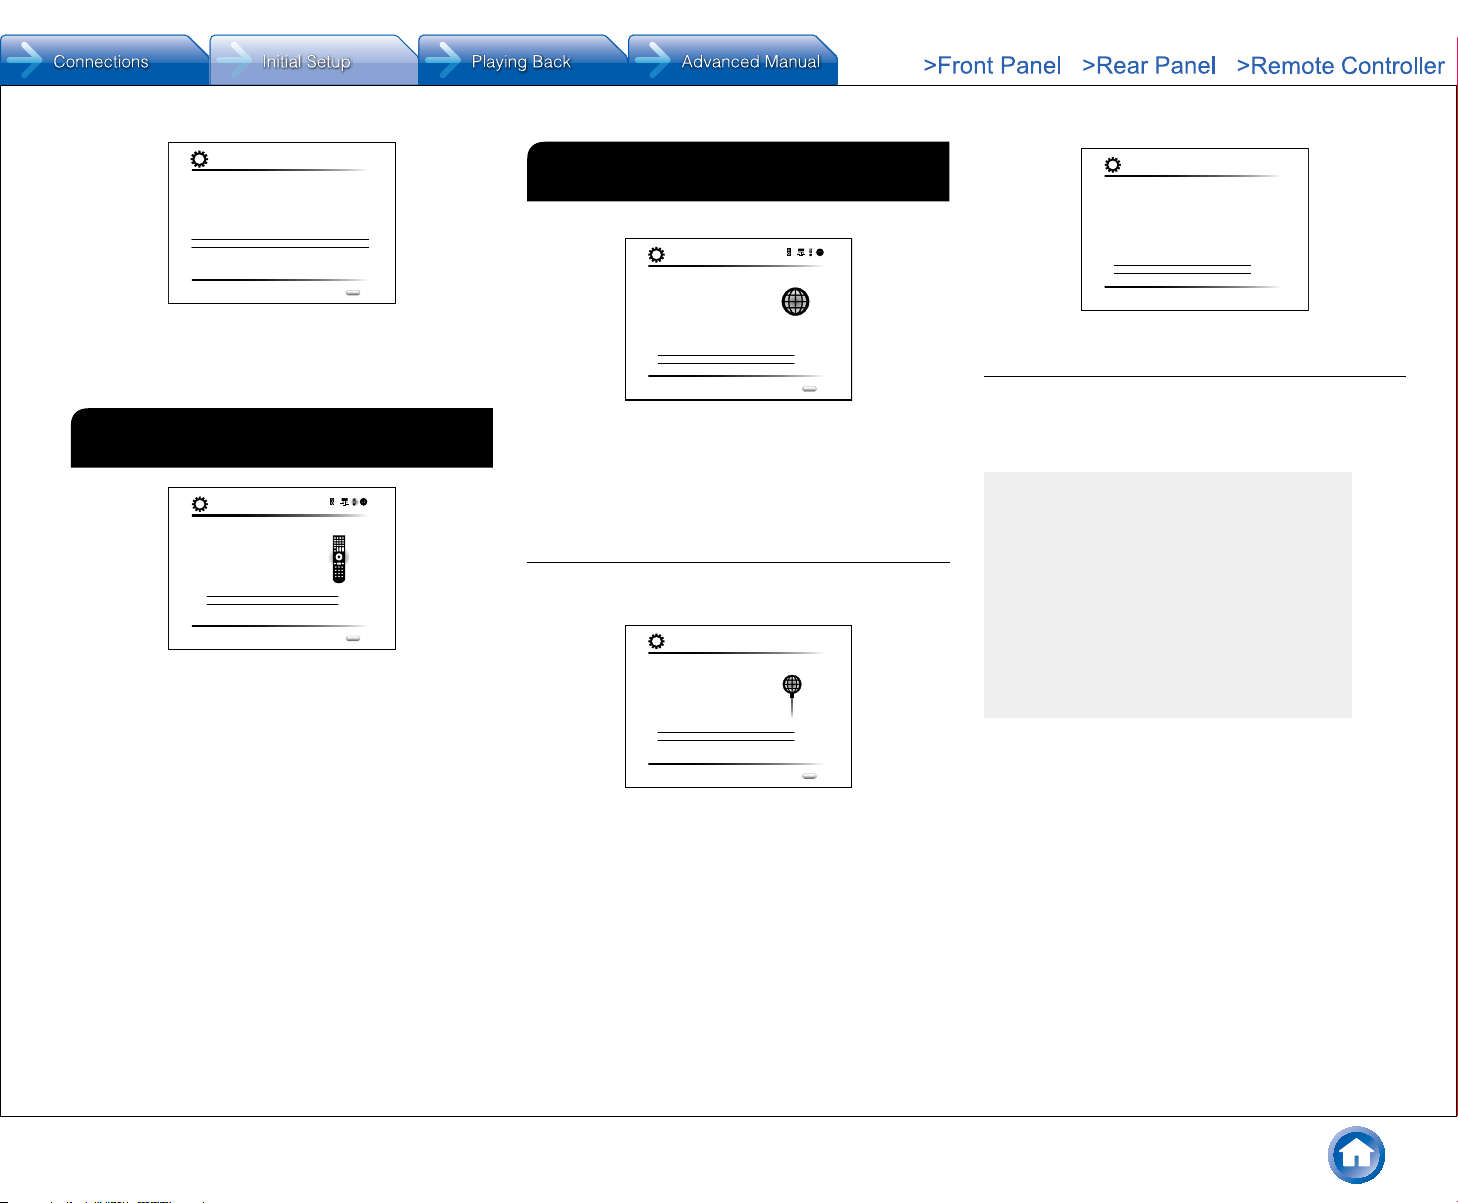This screenshot has height=1203, width=1458.
Task: Click the globe-on-a-pin icon
Action: pos(792,695)
